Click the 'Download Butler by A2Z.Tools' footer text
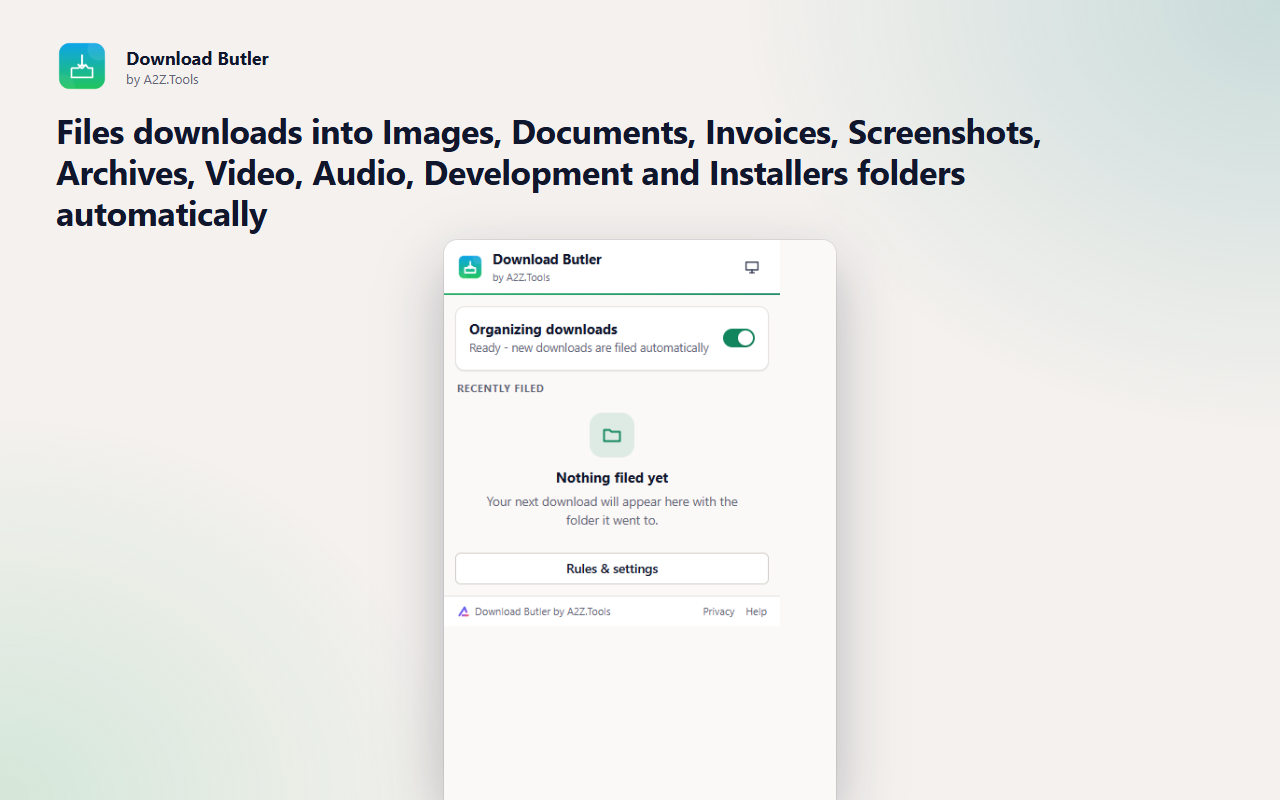Screen dimensions: 1280x800 tap(542, 612)
